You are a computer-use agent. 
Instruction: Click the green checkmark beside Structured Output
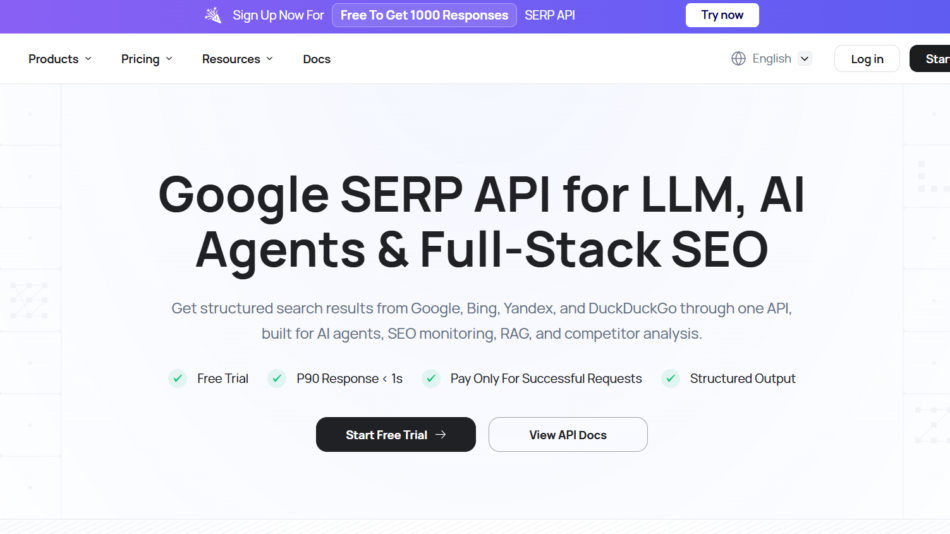[x=670, y=378]
